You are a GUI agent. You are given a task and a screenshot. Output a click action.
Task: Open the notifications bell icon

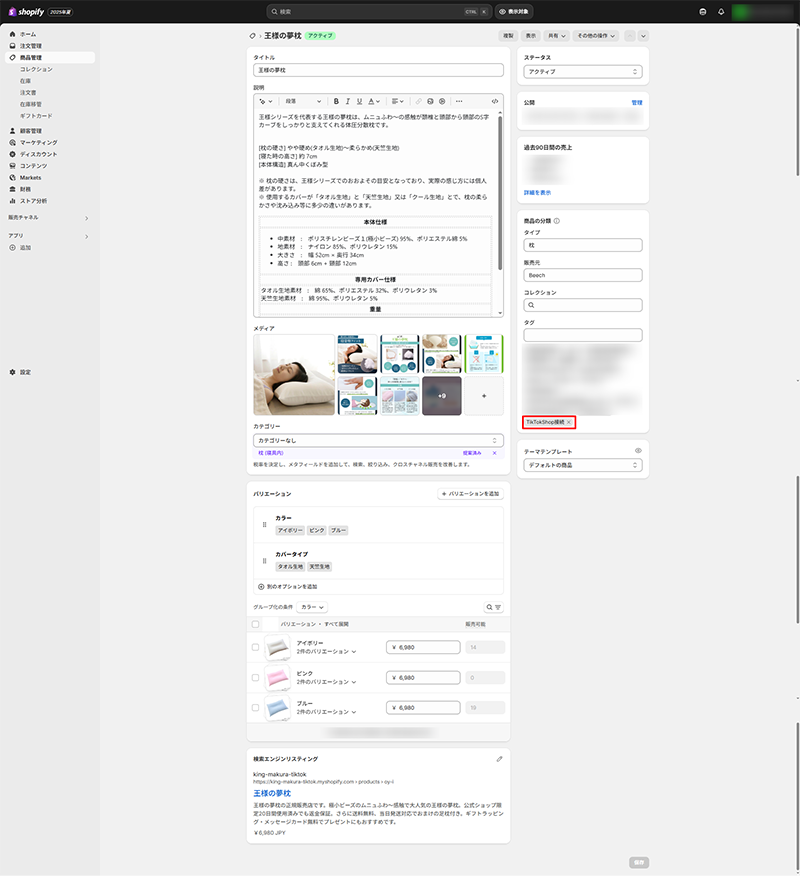tap(721, 12)
